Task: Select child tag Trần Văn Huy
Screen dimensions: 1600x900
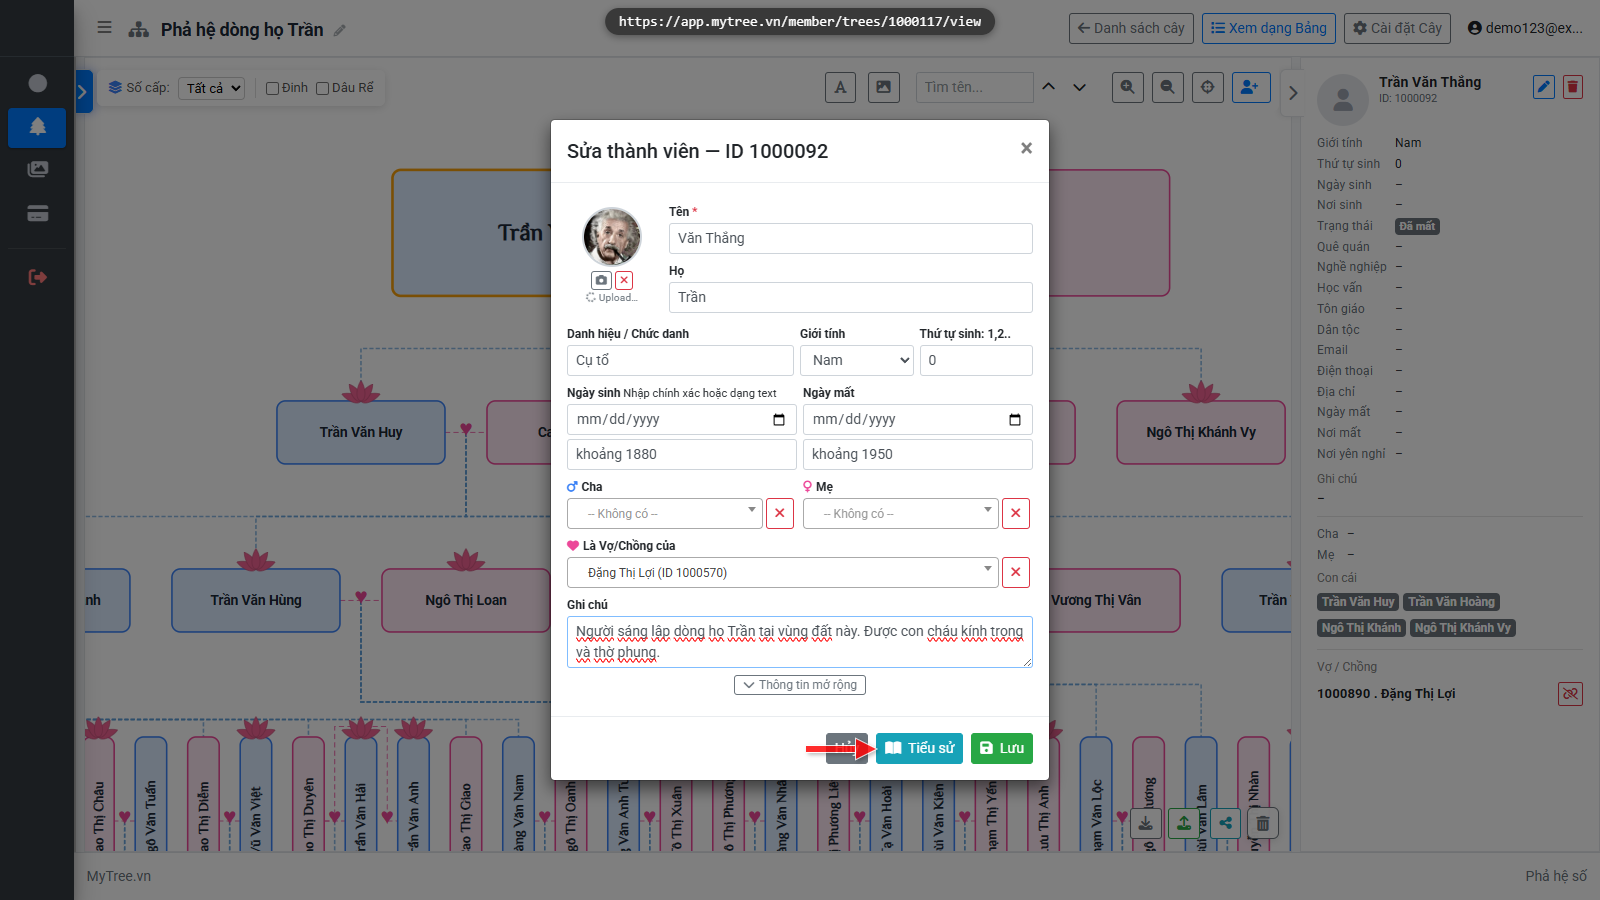Action: coord(1357,602)
